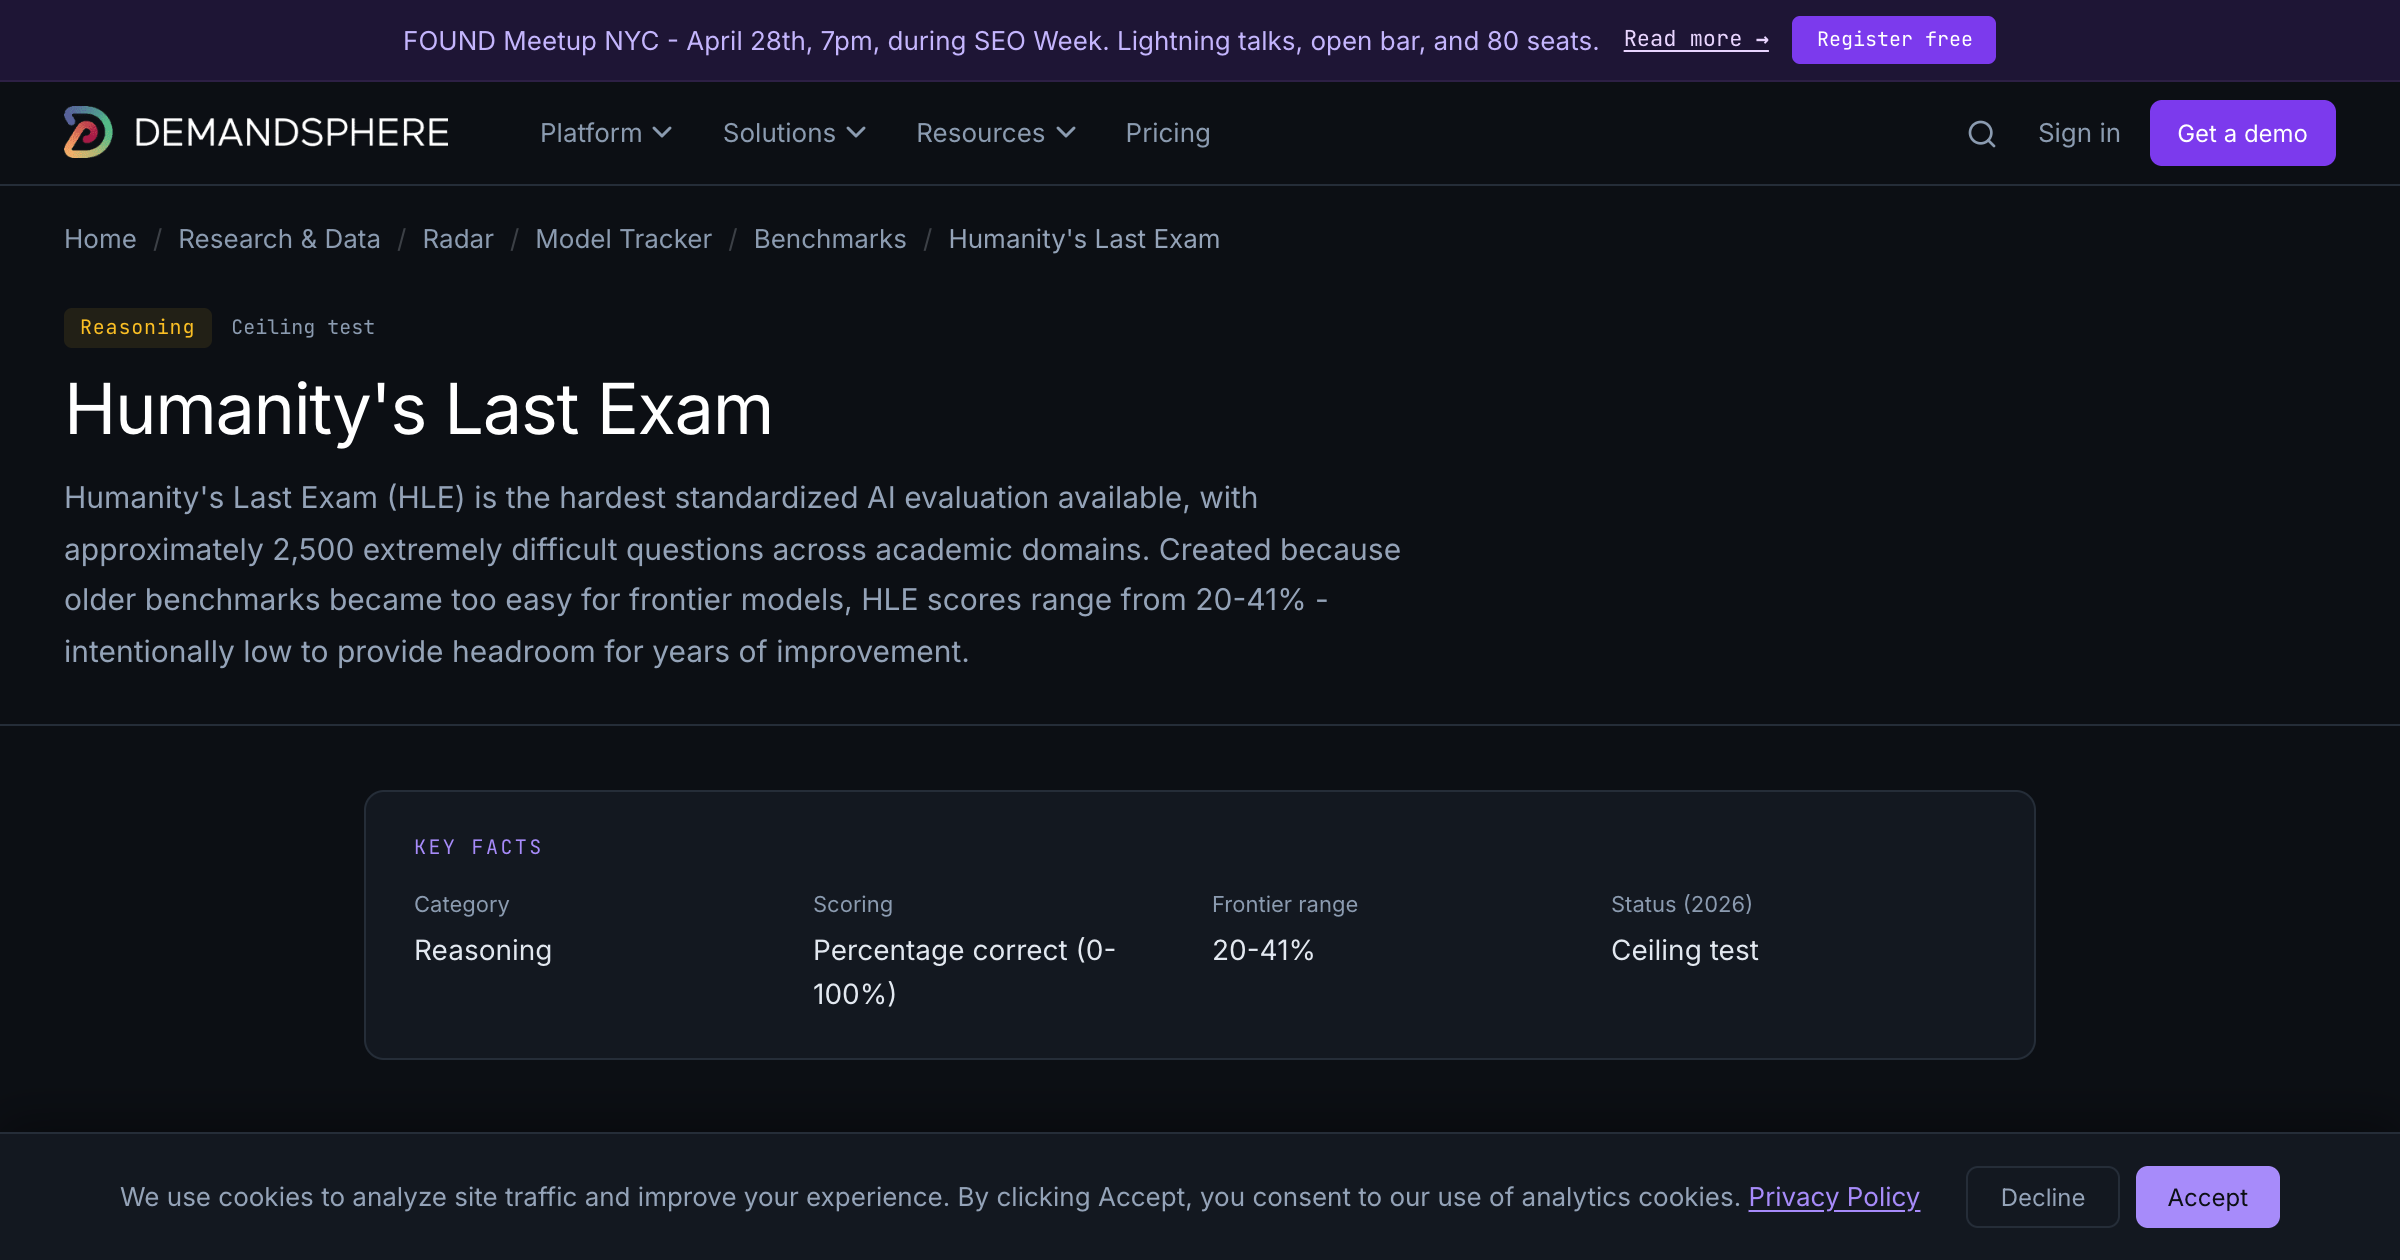Image resolution: width=2400 pixels, height=1260 pixels.
Task: Click the Scoring value Percentage correct
Action: (x=964, y=972)
